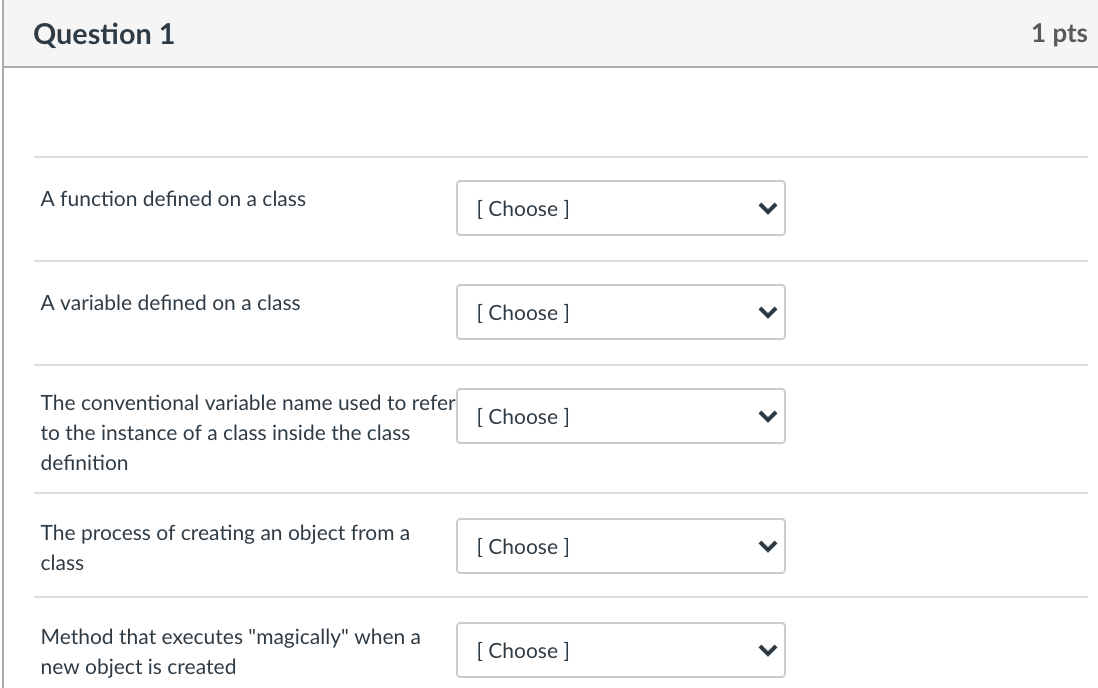
Task: Open dropdown for "A function defined on a class"
Action: (x=620, y=208)
